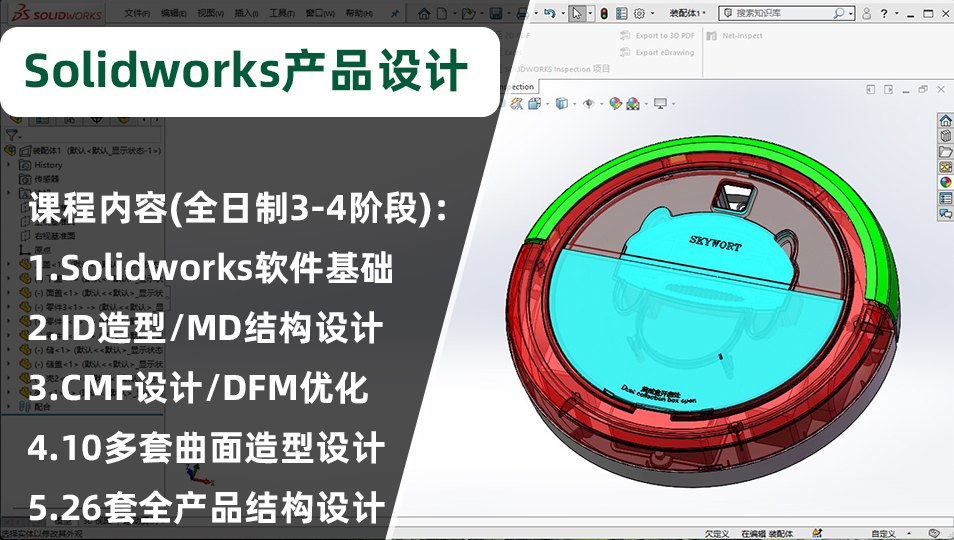Click the Undo arrow icon
The width and height of the screenshot is (954, 540).
coord(549,13)
